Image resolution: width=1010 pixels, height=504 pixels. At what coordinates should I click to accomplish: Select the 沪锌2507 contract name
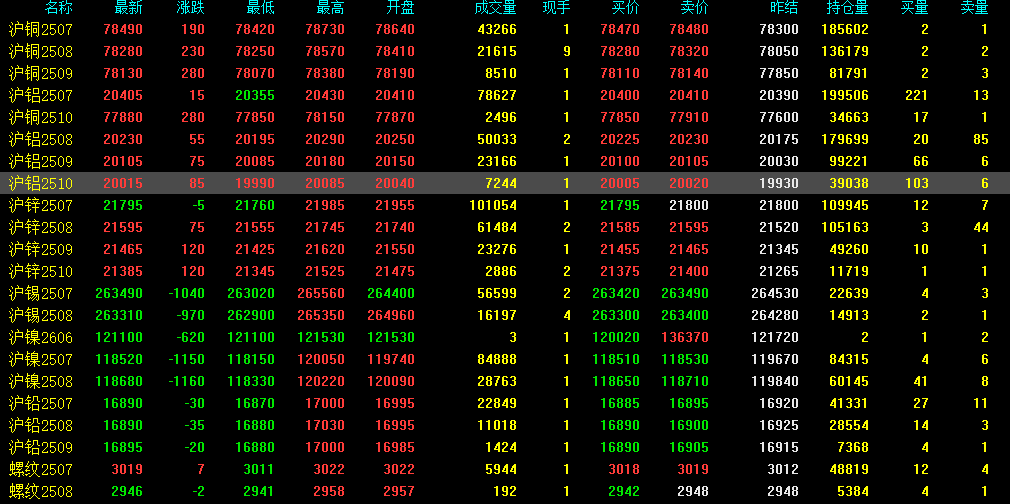[41, 205]
